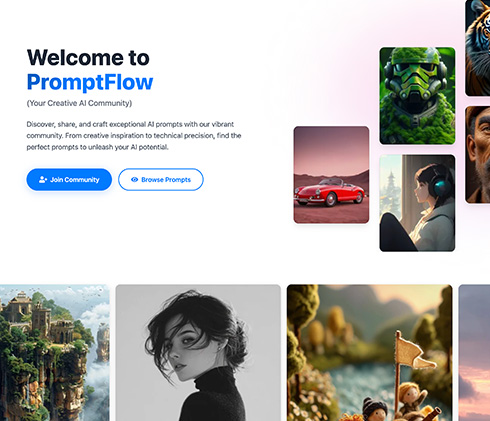
Task: Click the Browse Prompts button
Action: [161, 180]
